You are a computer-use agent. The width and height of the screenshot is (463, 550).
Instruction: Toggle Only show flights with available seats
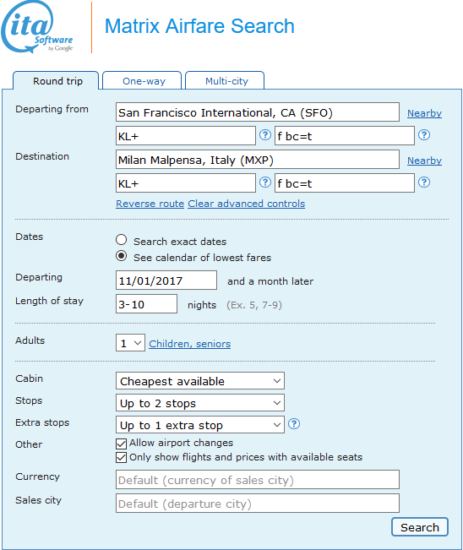(121, 458)
